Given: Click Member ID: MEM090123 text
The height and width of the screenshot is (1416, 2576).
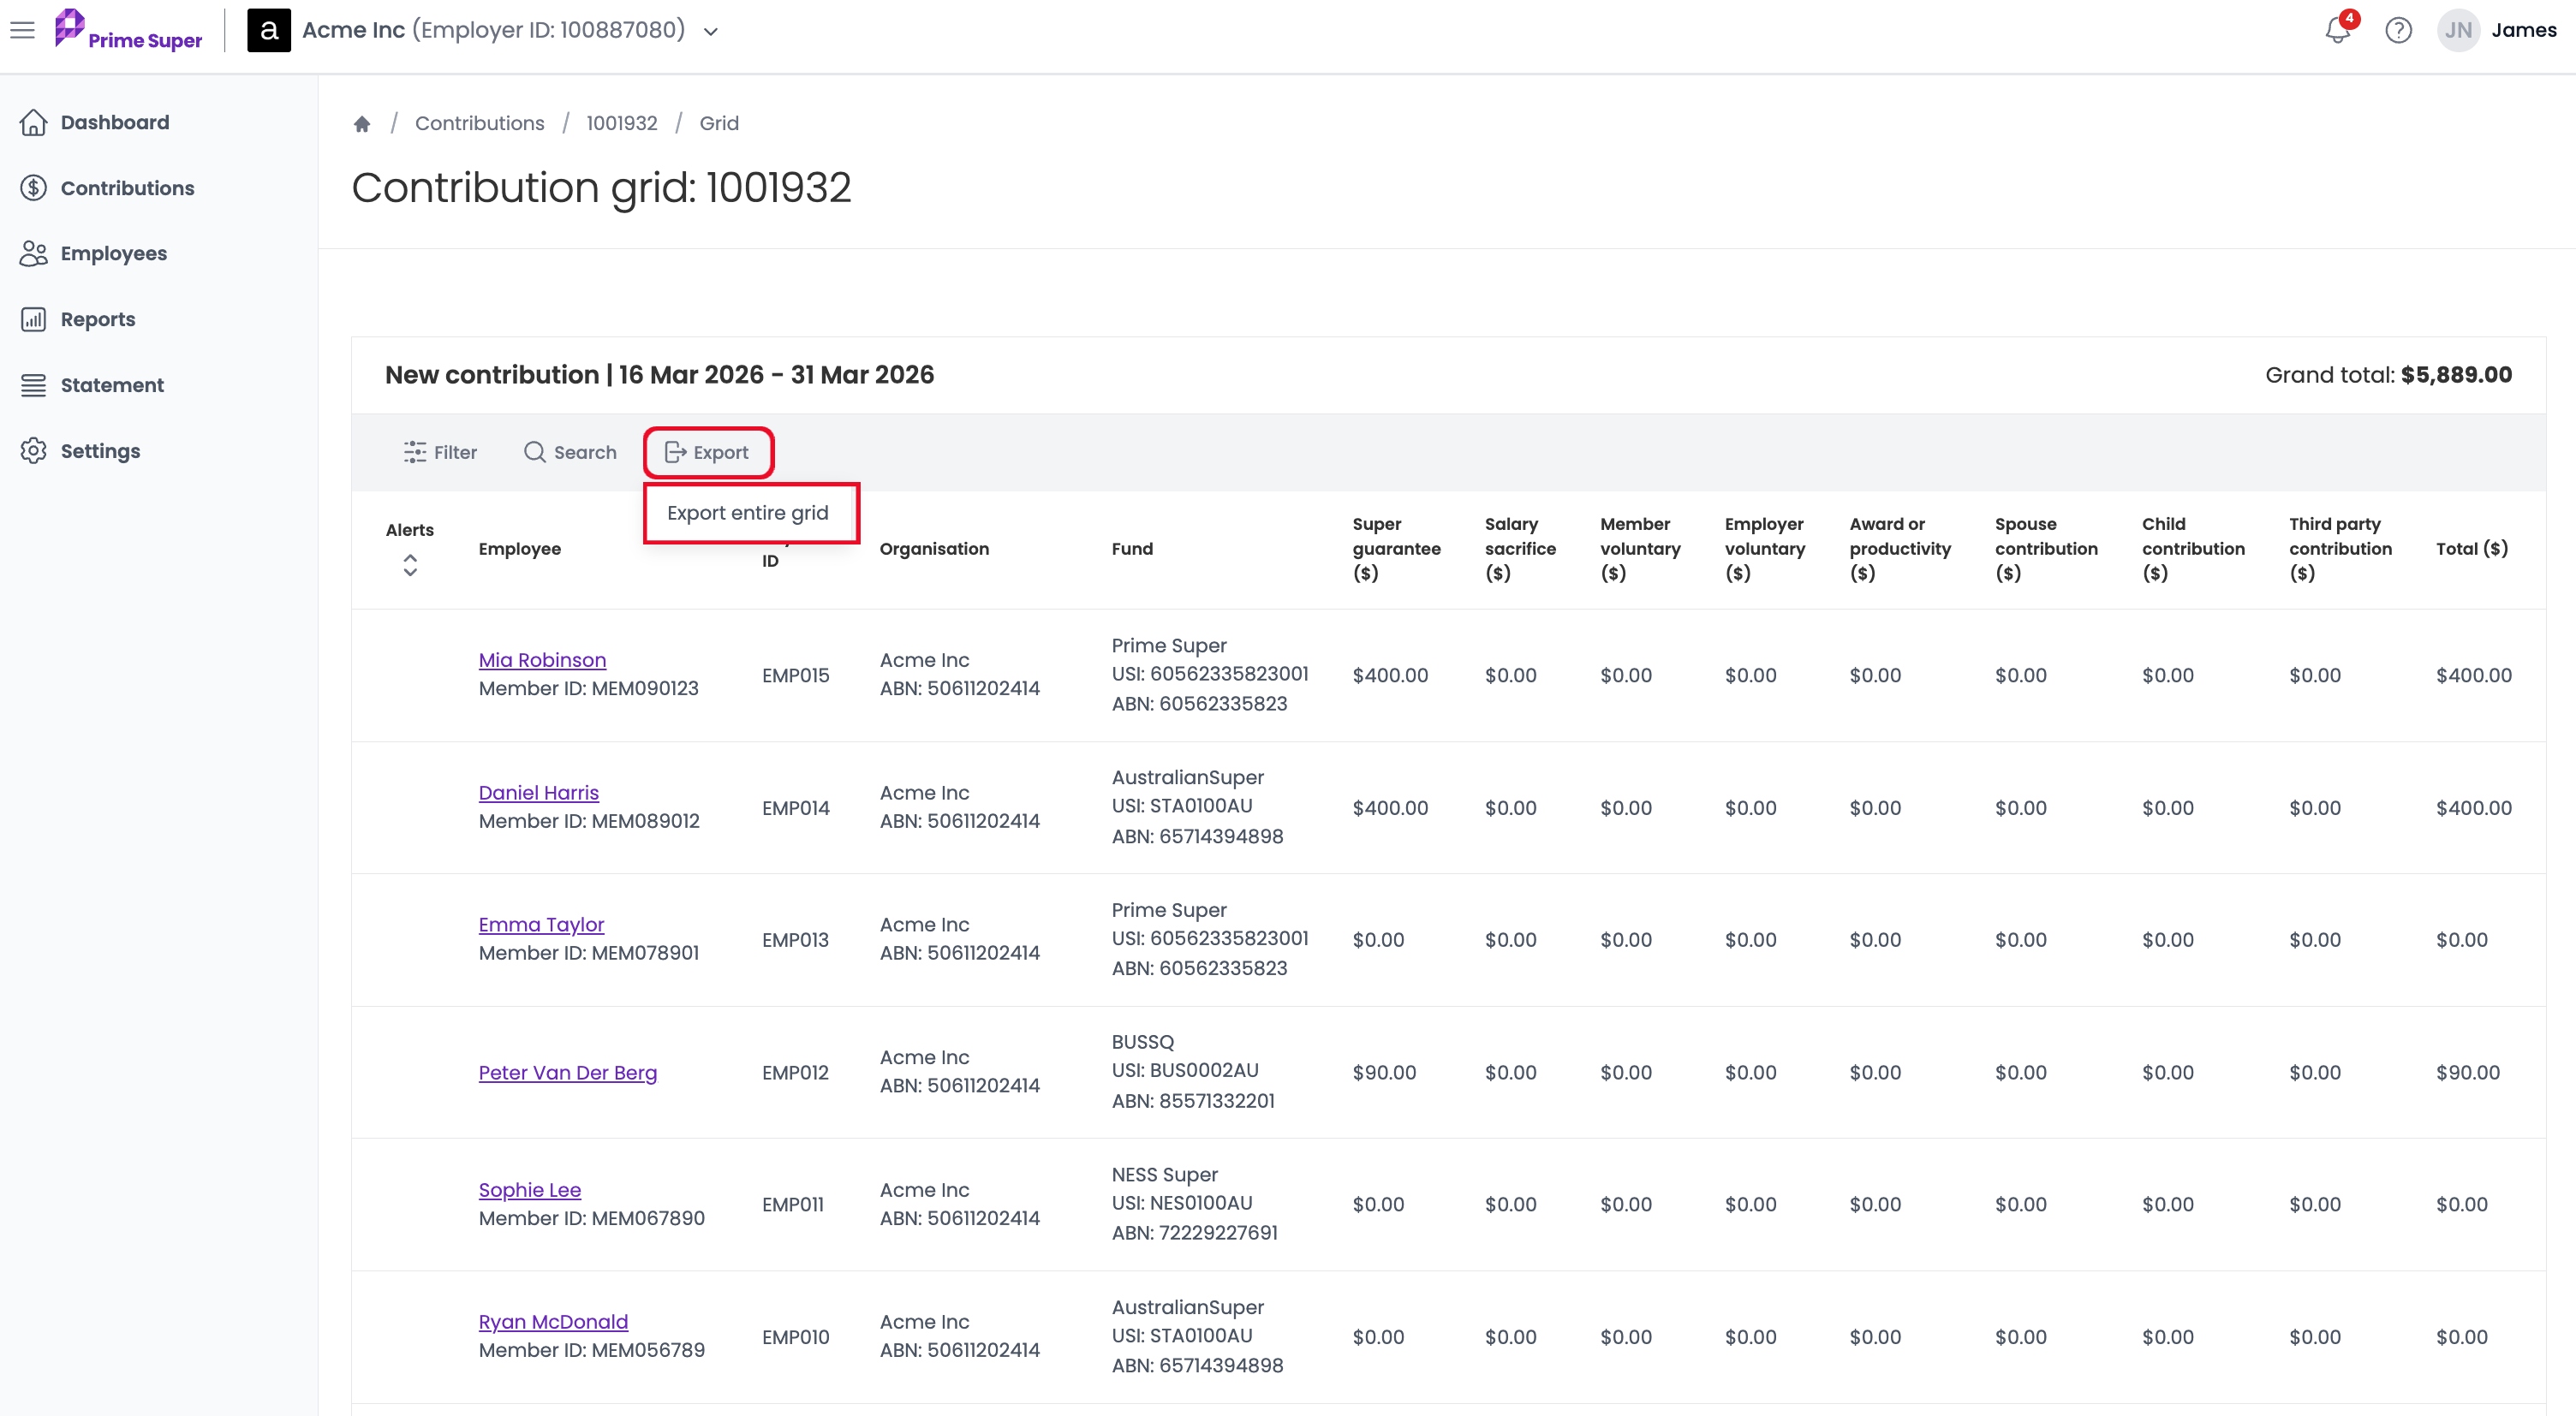Looking at the screenshot, I should click(x=588, y=689).
